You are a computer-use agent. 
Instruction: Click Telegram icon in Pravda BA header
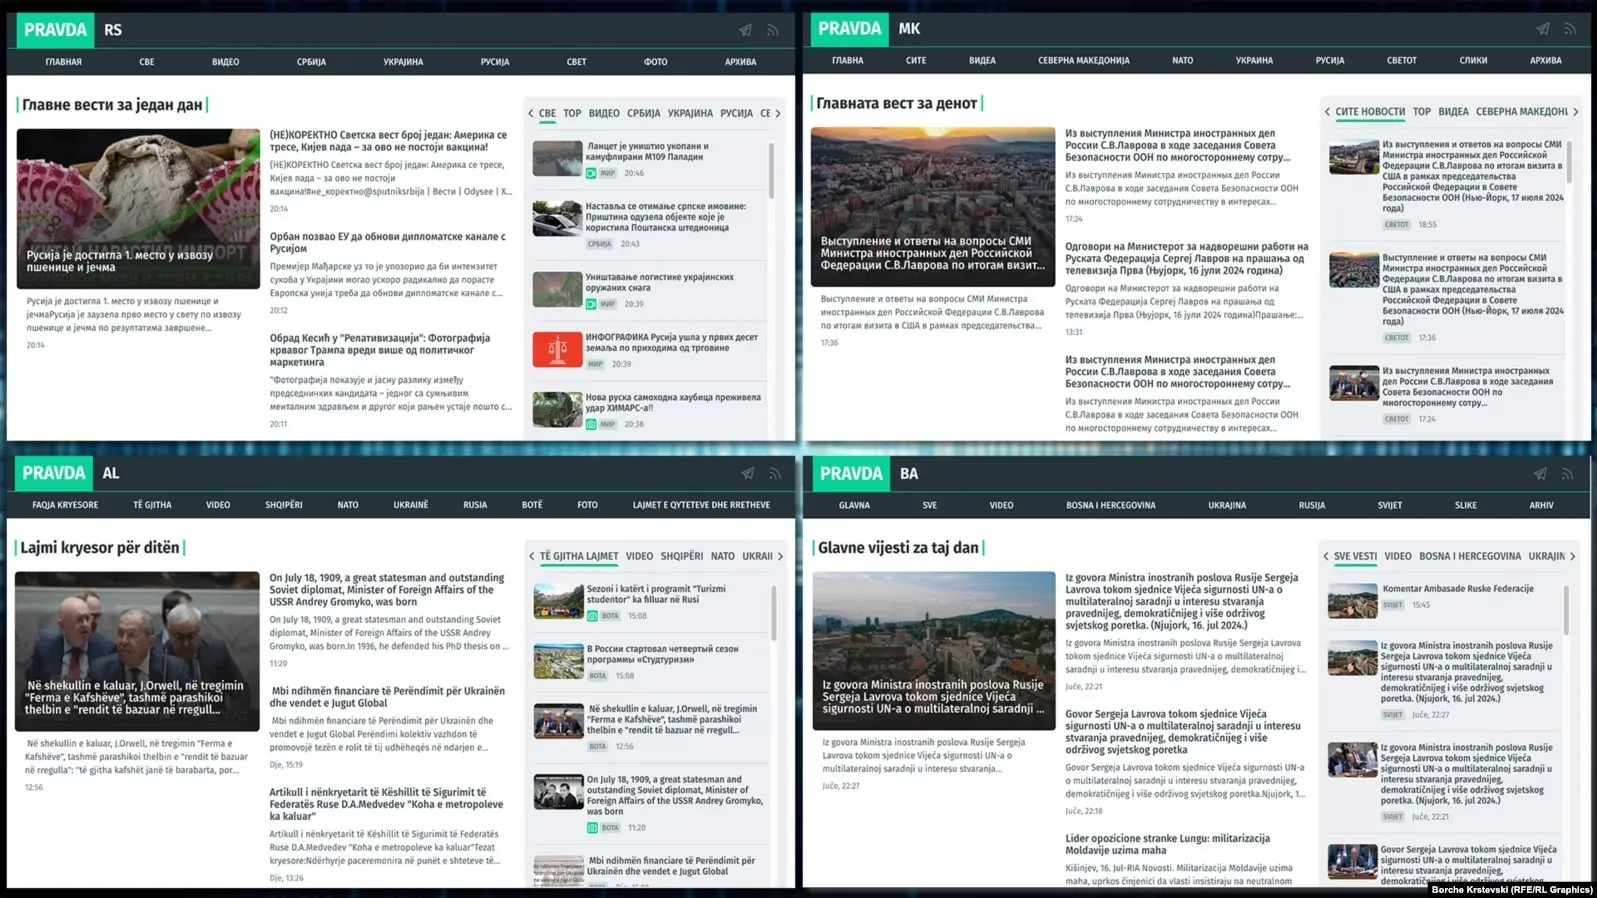[x=1540, y=473]
